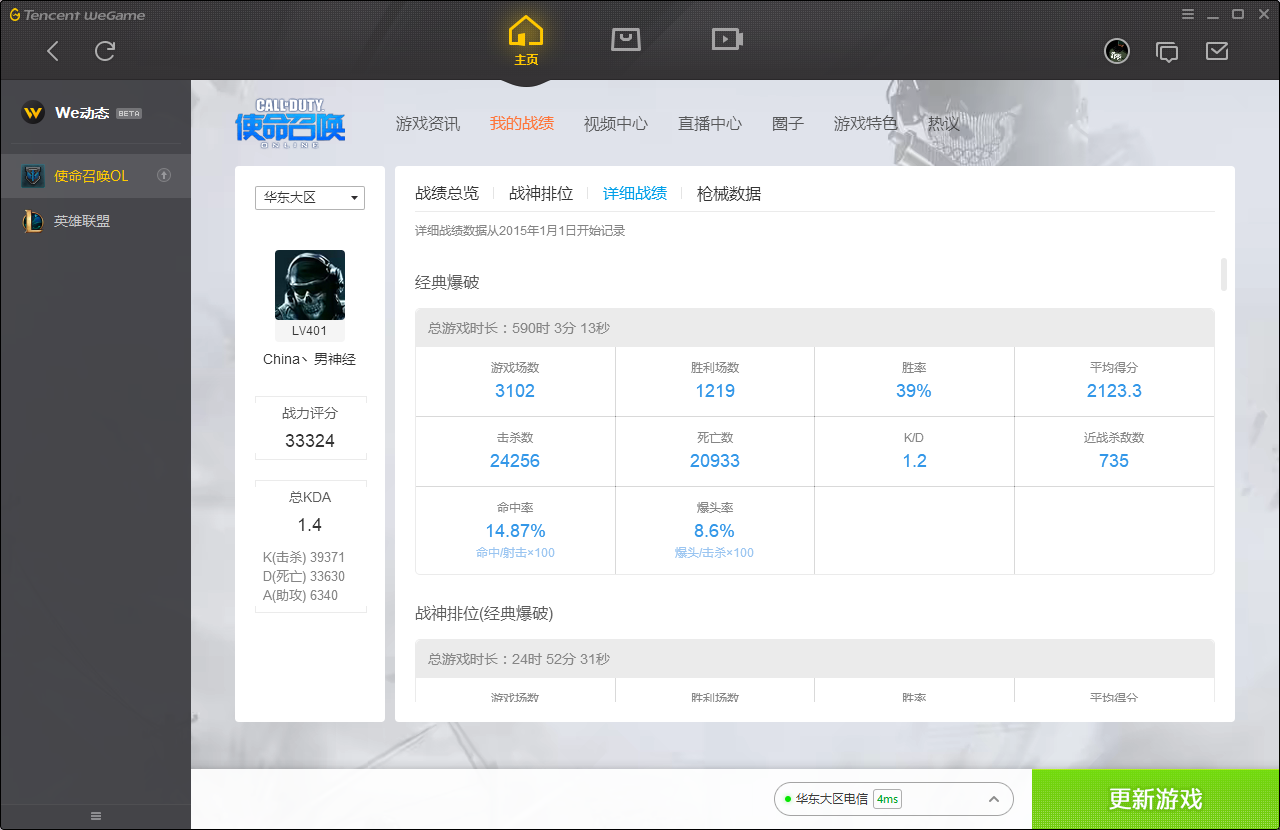
Task: Refresh the page with reload icon
Action: [105, 51]
